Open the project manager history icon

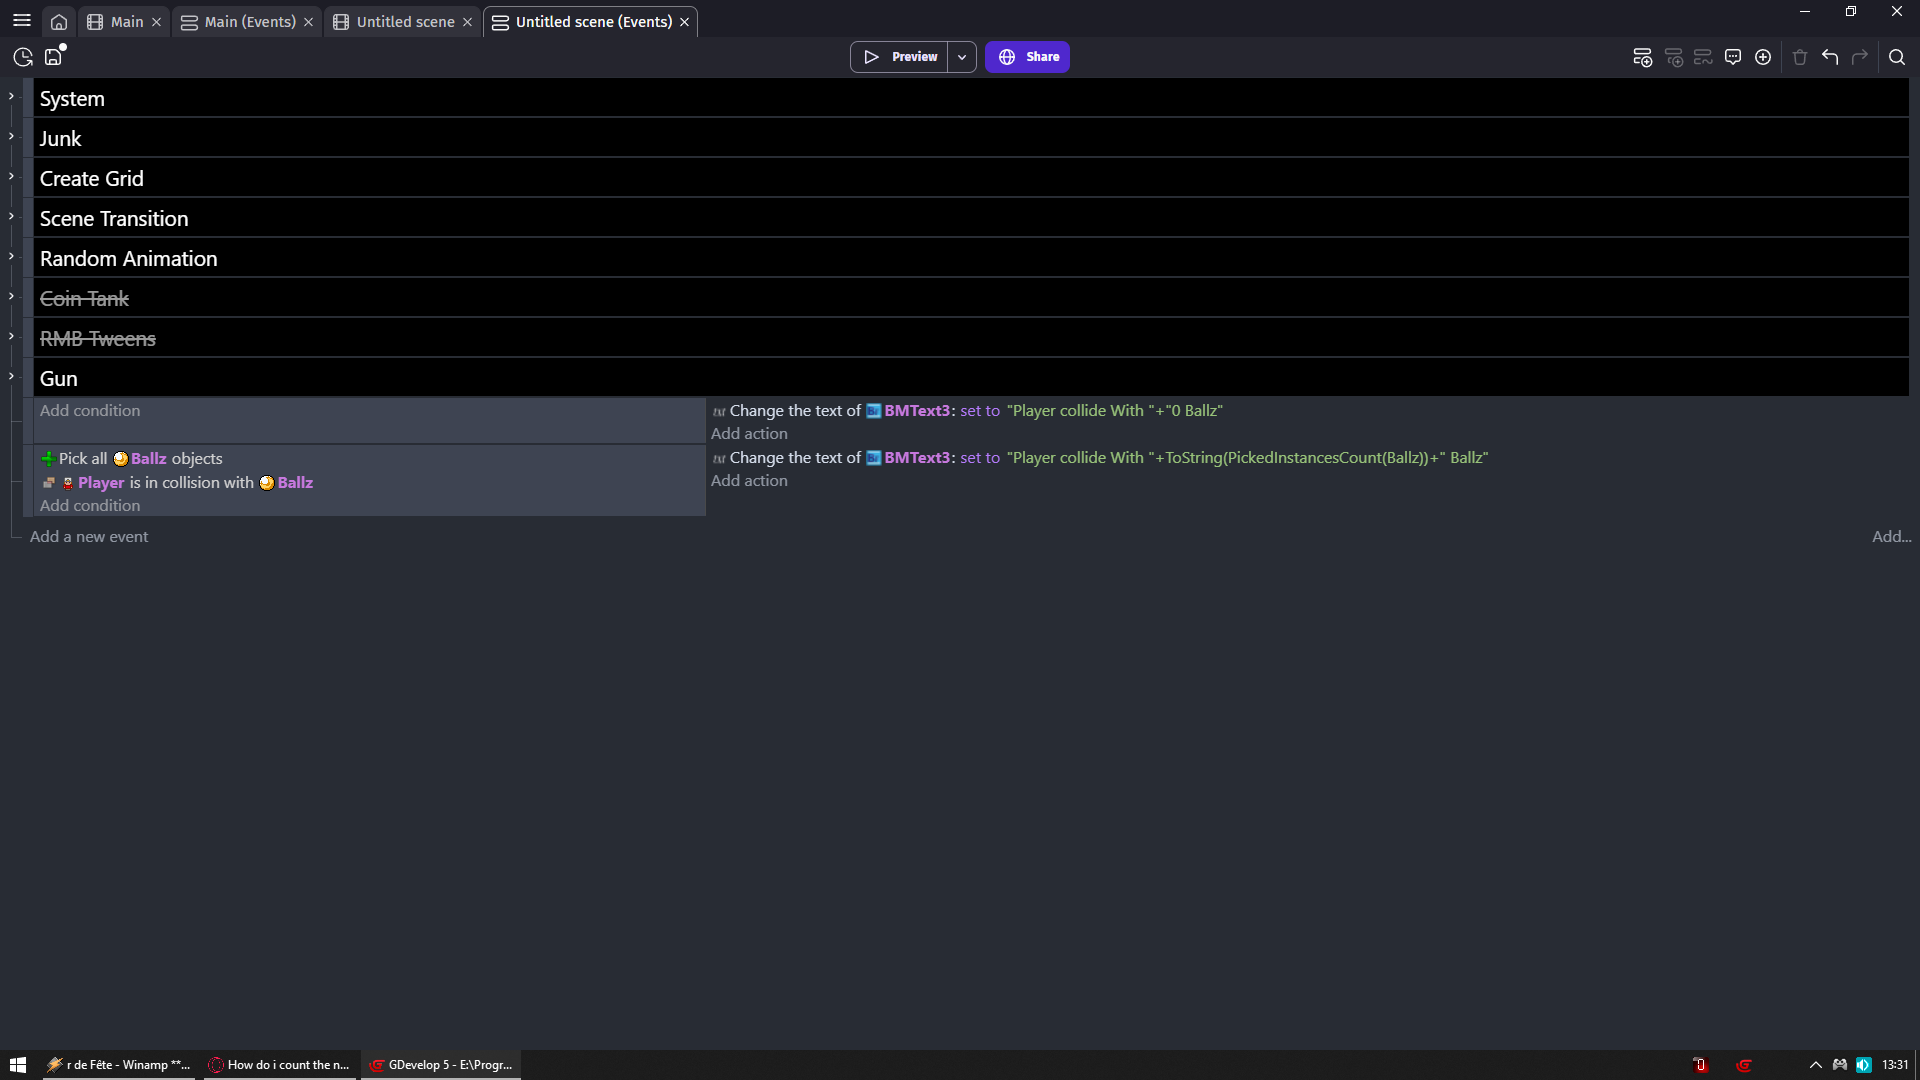coord(23,57)
